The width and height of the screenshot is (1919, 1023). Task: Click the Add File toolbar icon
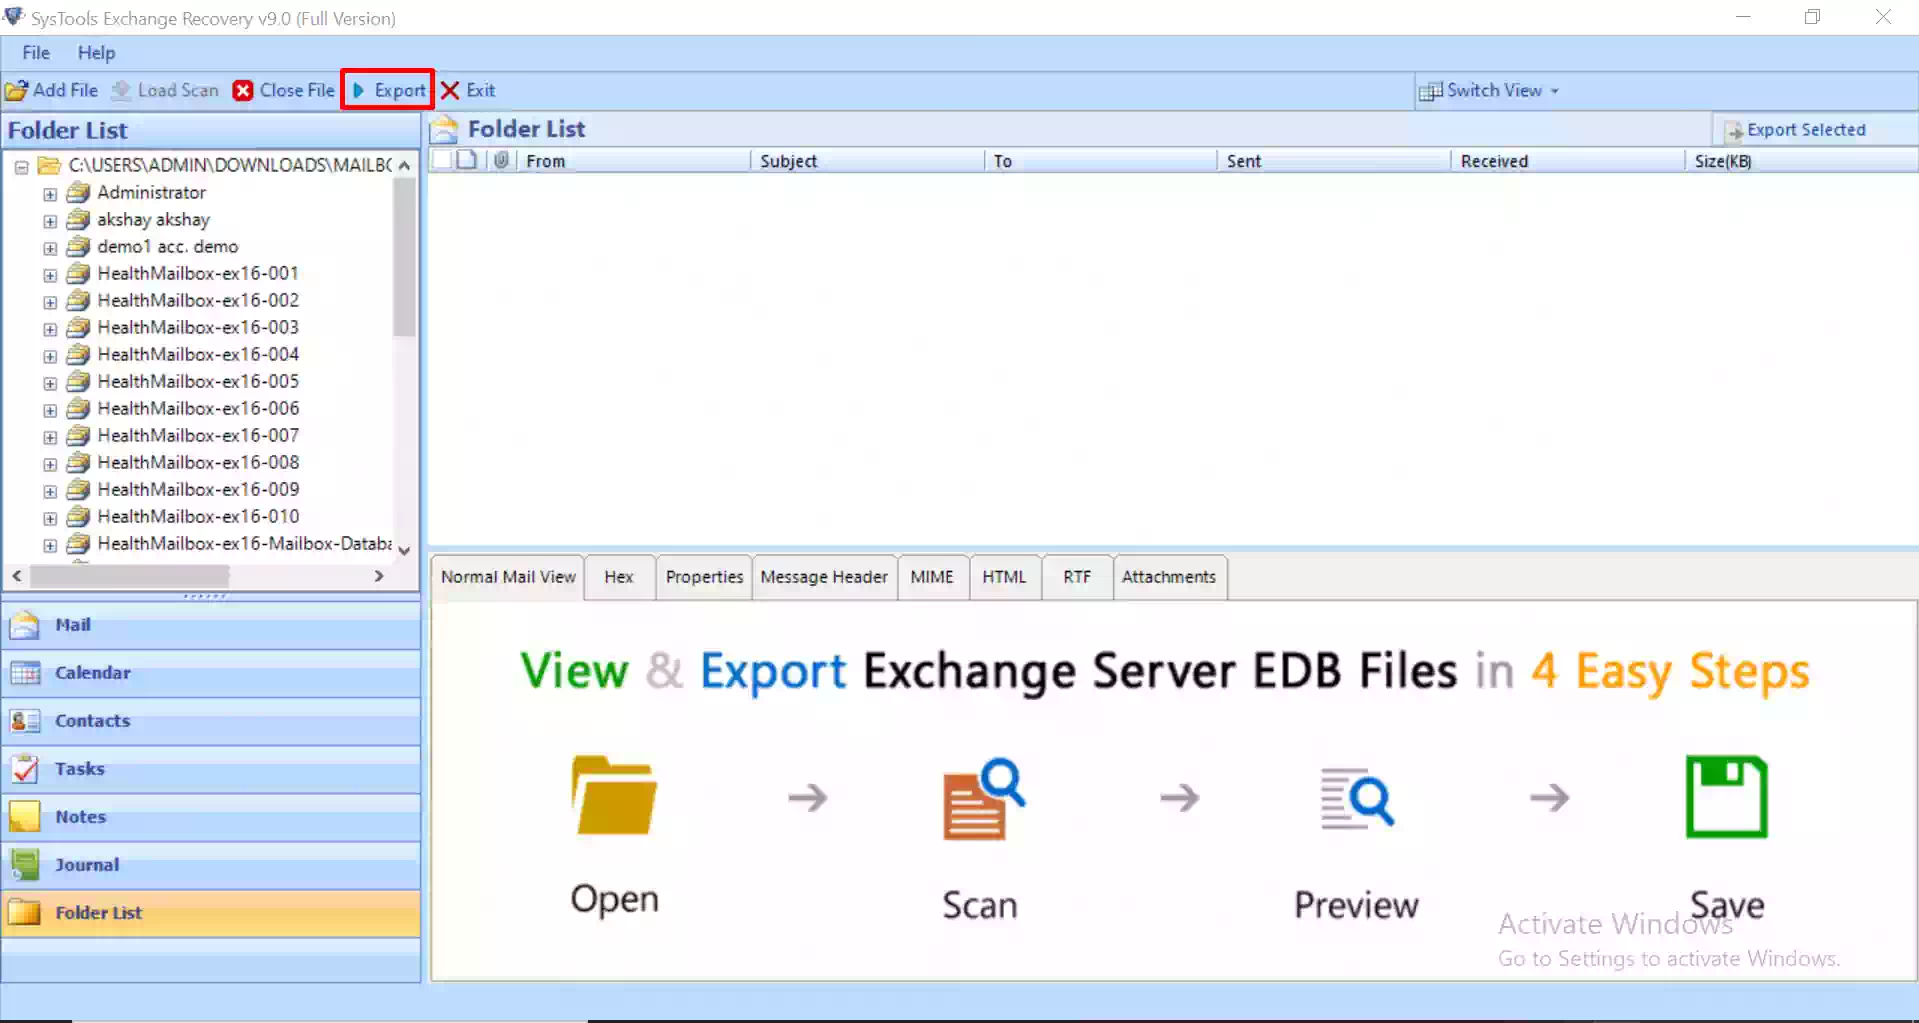coord(16,91)
